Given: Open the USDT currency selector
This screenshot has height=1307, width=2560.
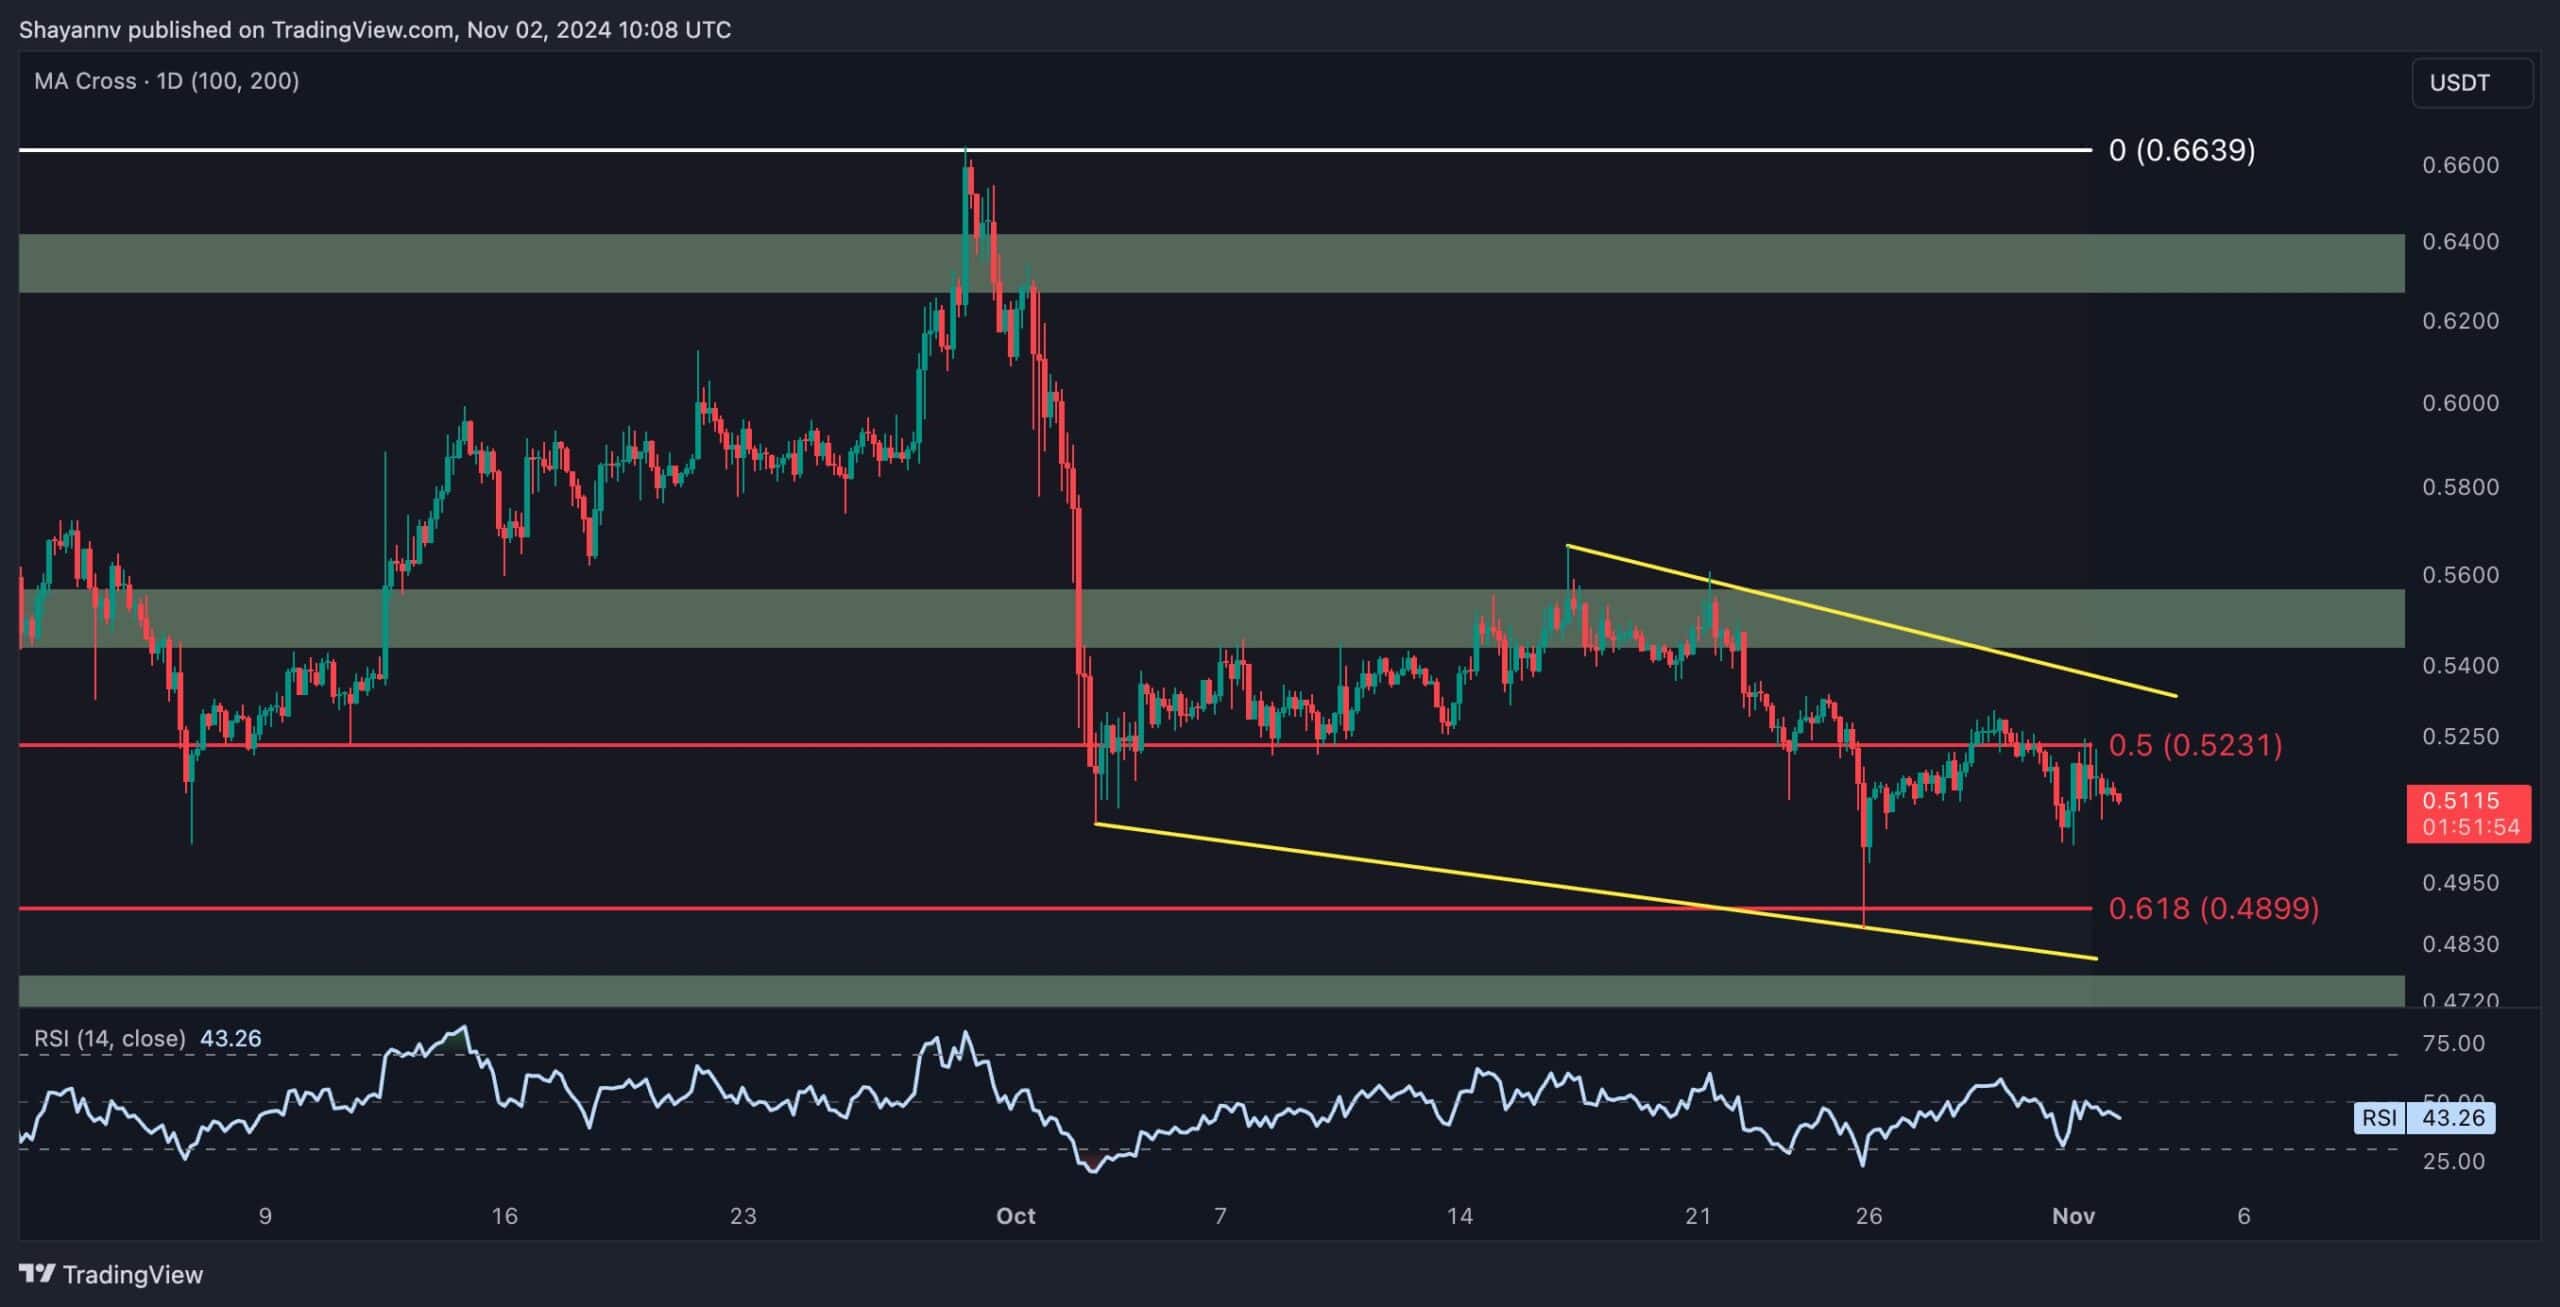Looking at the screenshot, I should 2472,82.
